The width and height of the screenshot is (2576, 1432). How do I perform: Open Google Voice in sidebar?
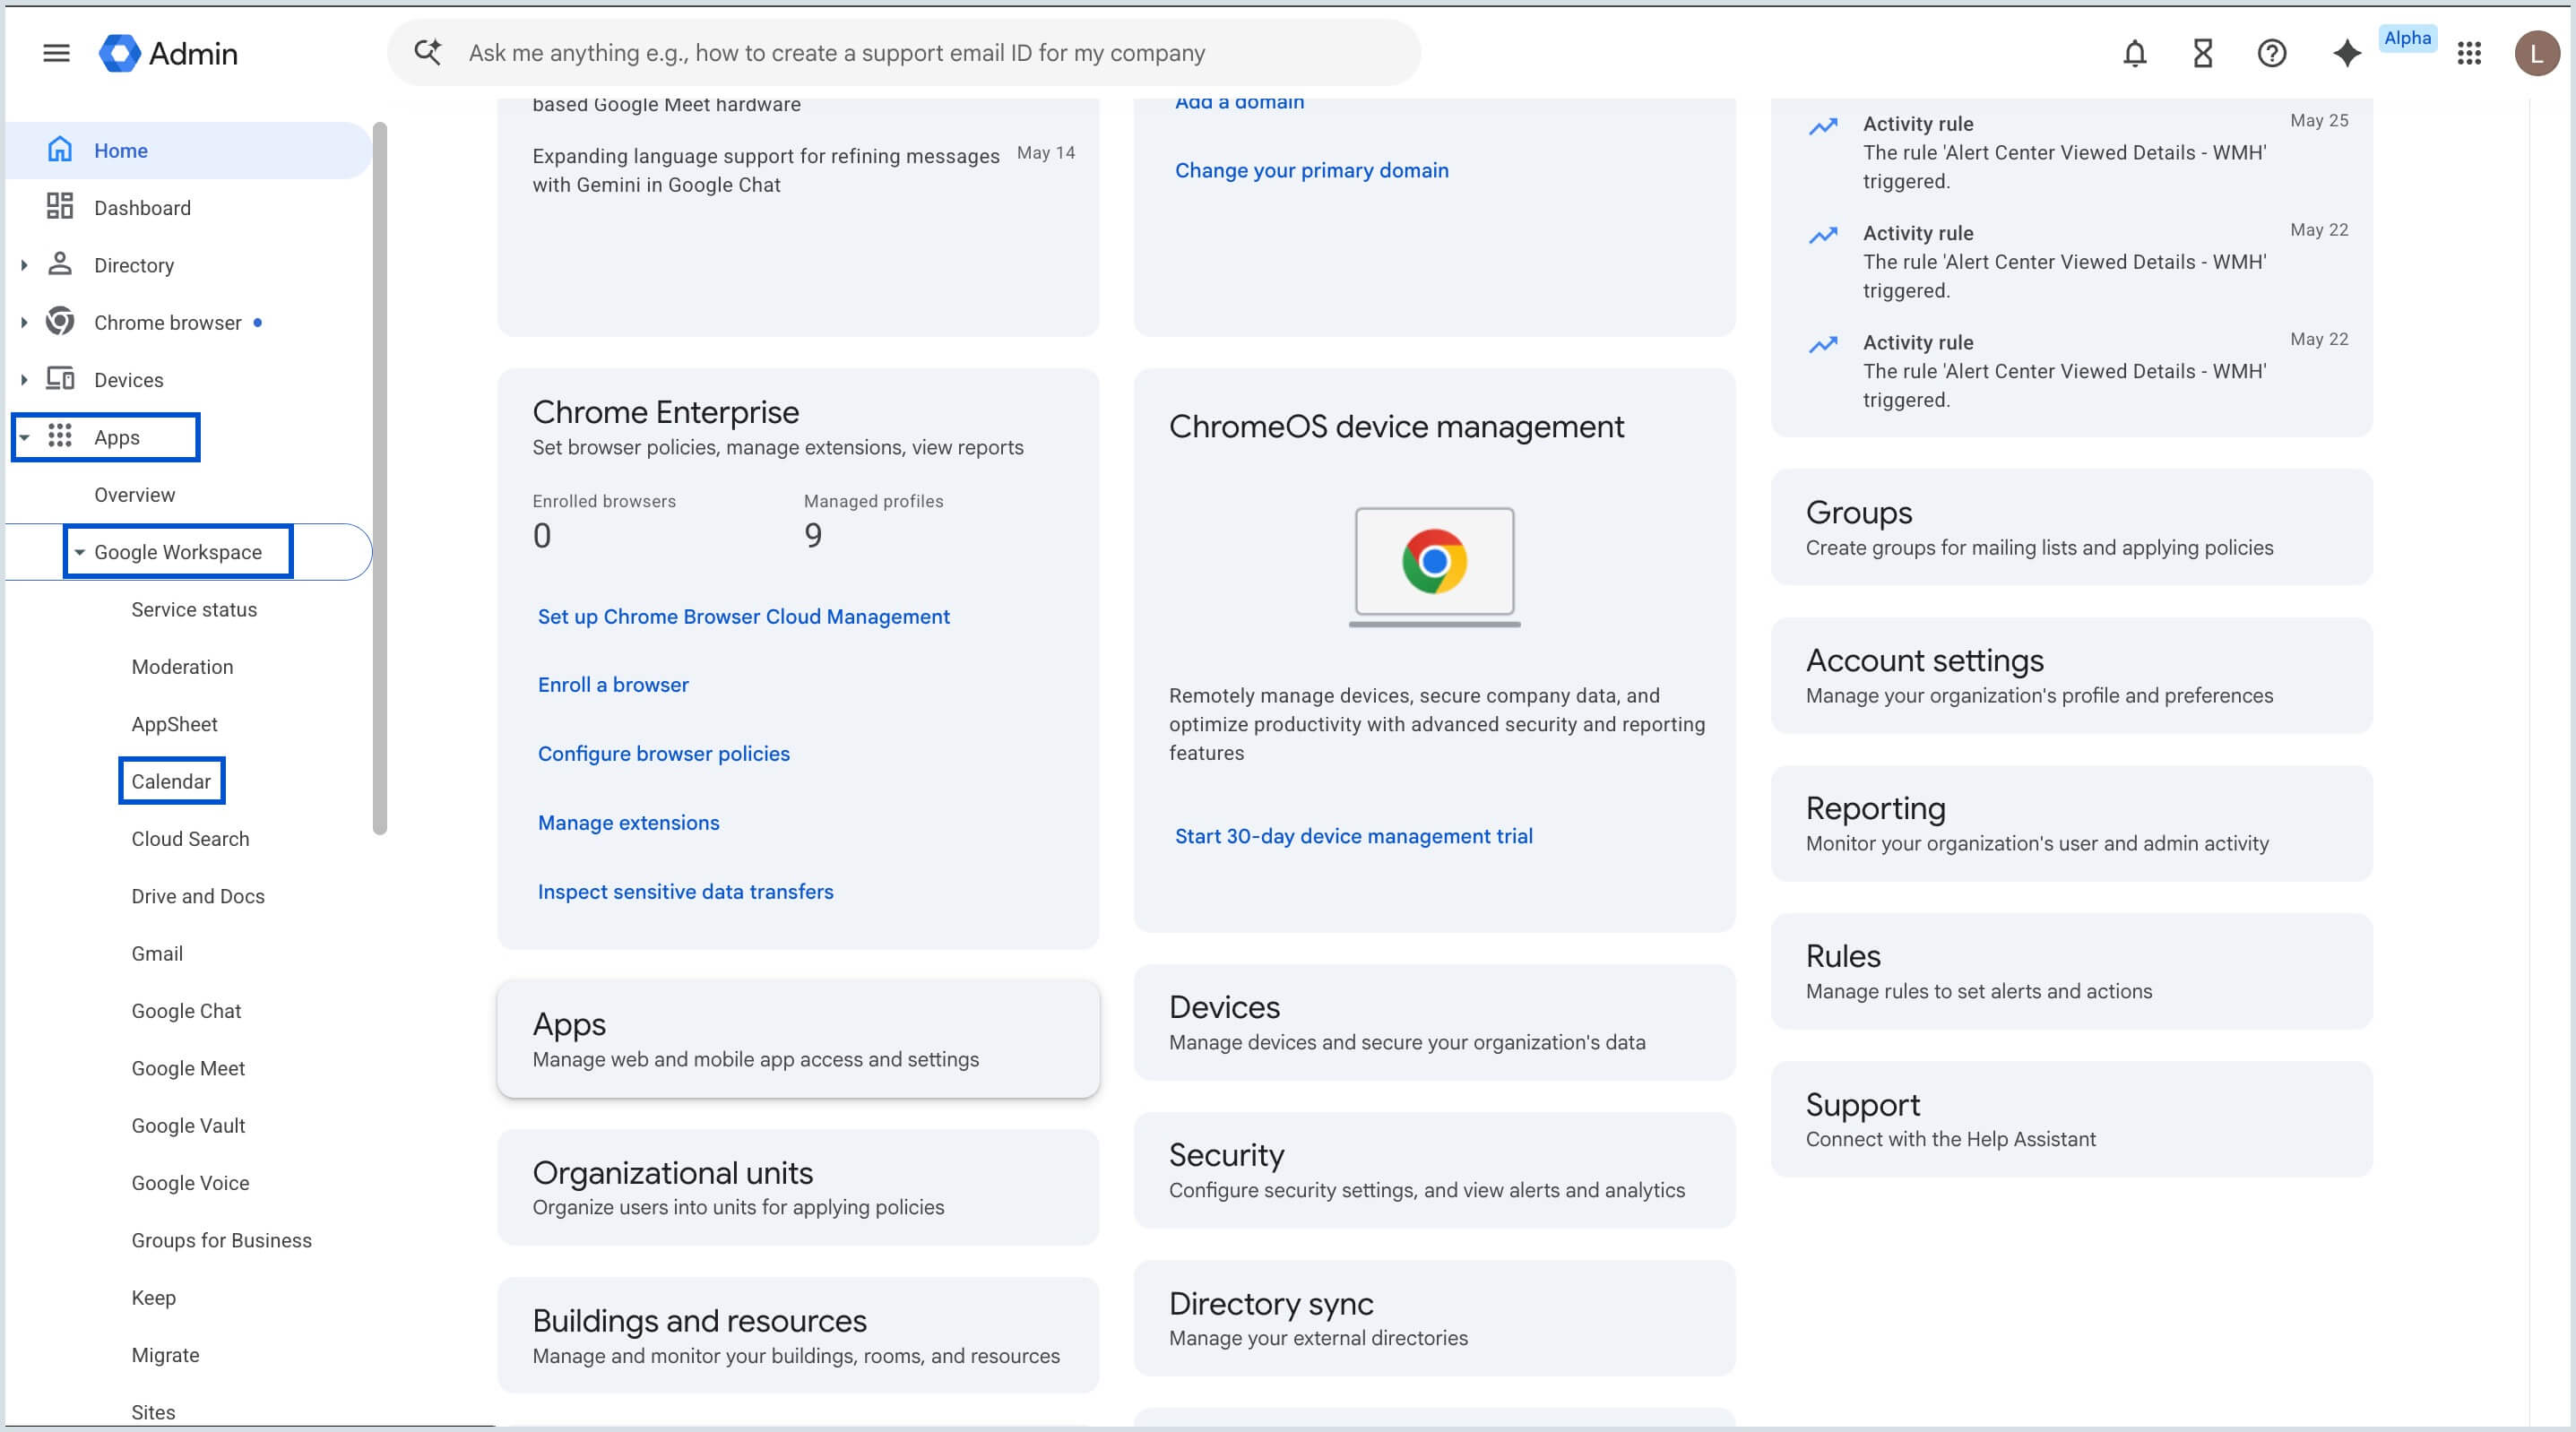(190, 1182)
